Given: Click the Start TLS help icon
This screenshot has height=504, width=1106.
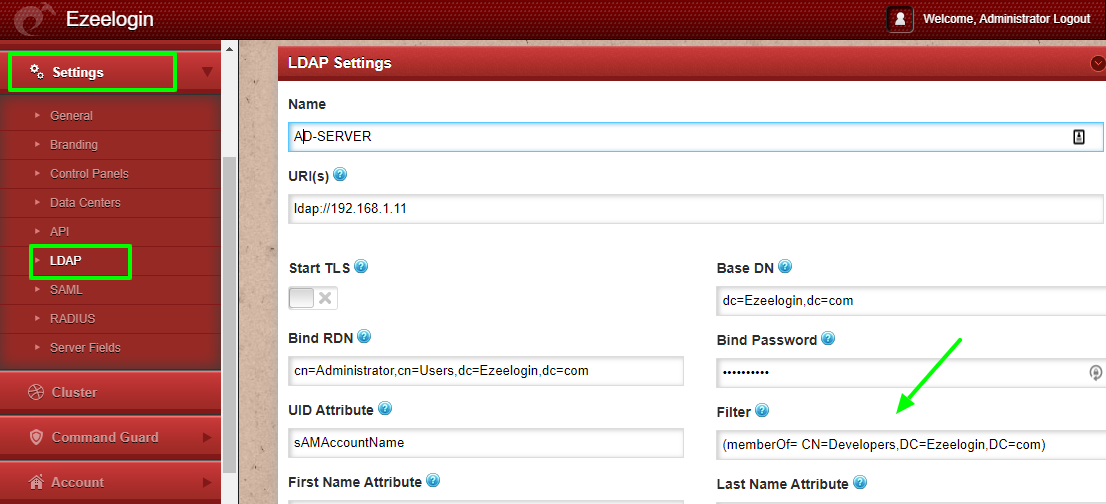Looking at the screenshot, I should [x=360, y=266].
